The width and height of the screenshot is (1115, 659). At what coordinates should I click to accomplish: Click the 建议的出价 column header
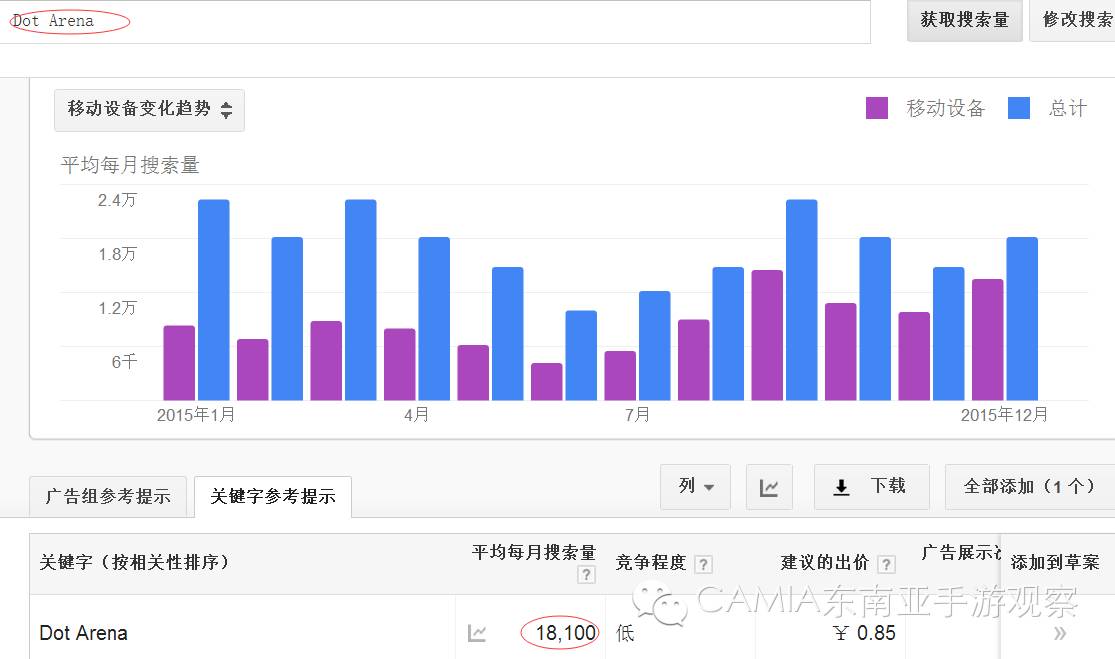click(x=825, y=563)
